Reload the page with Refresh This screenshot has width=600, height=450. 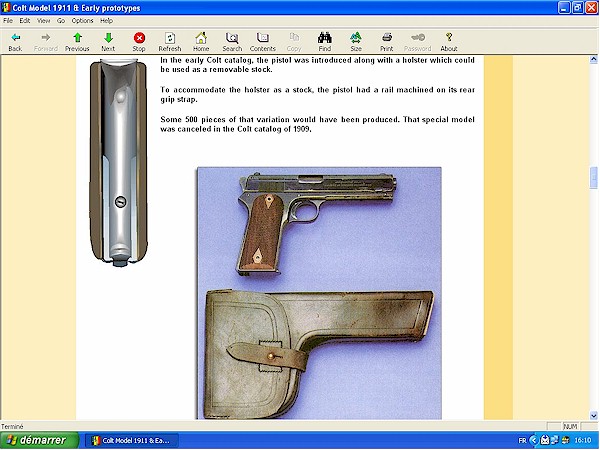(x=170, y=42)
